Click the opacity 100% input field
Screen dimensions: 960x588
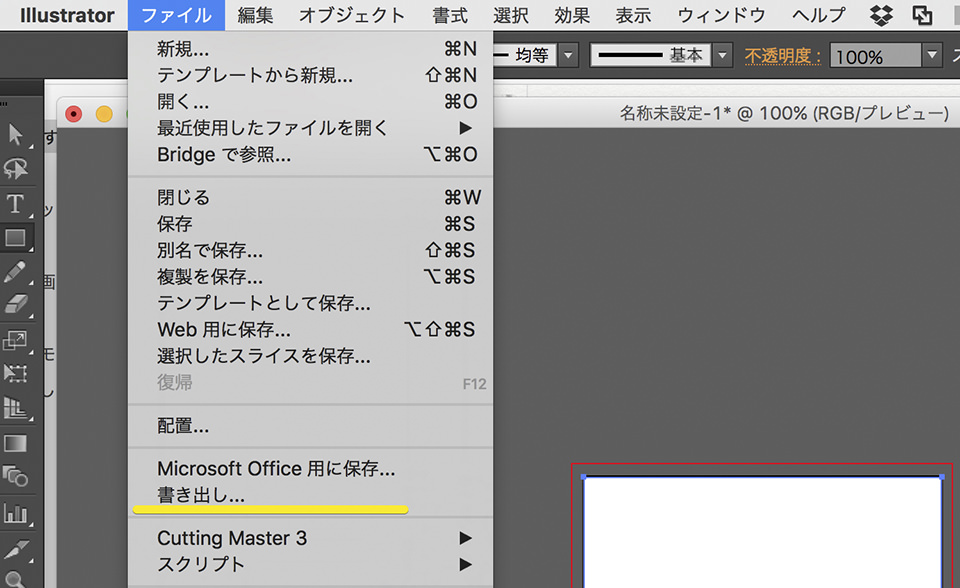(876, 56)
